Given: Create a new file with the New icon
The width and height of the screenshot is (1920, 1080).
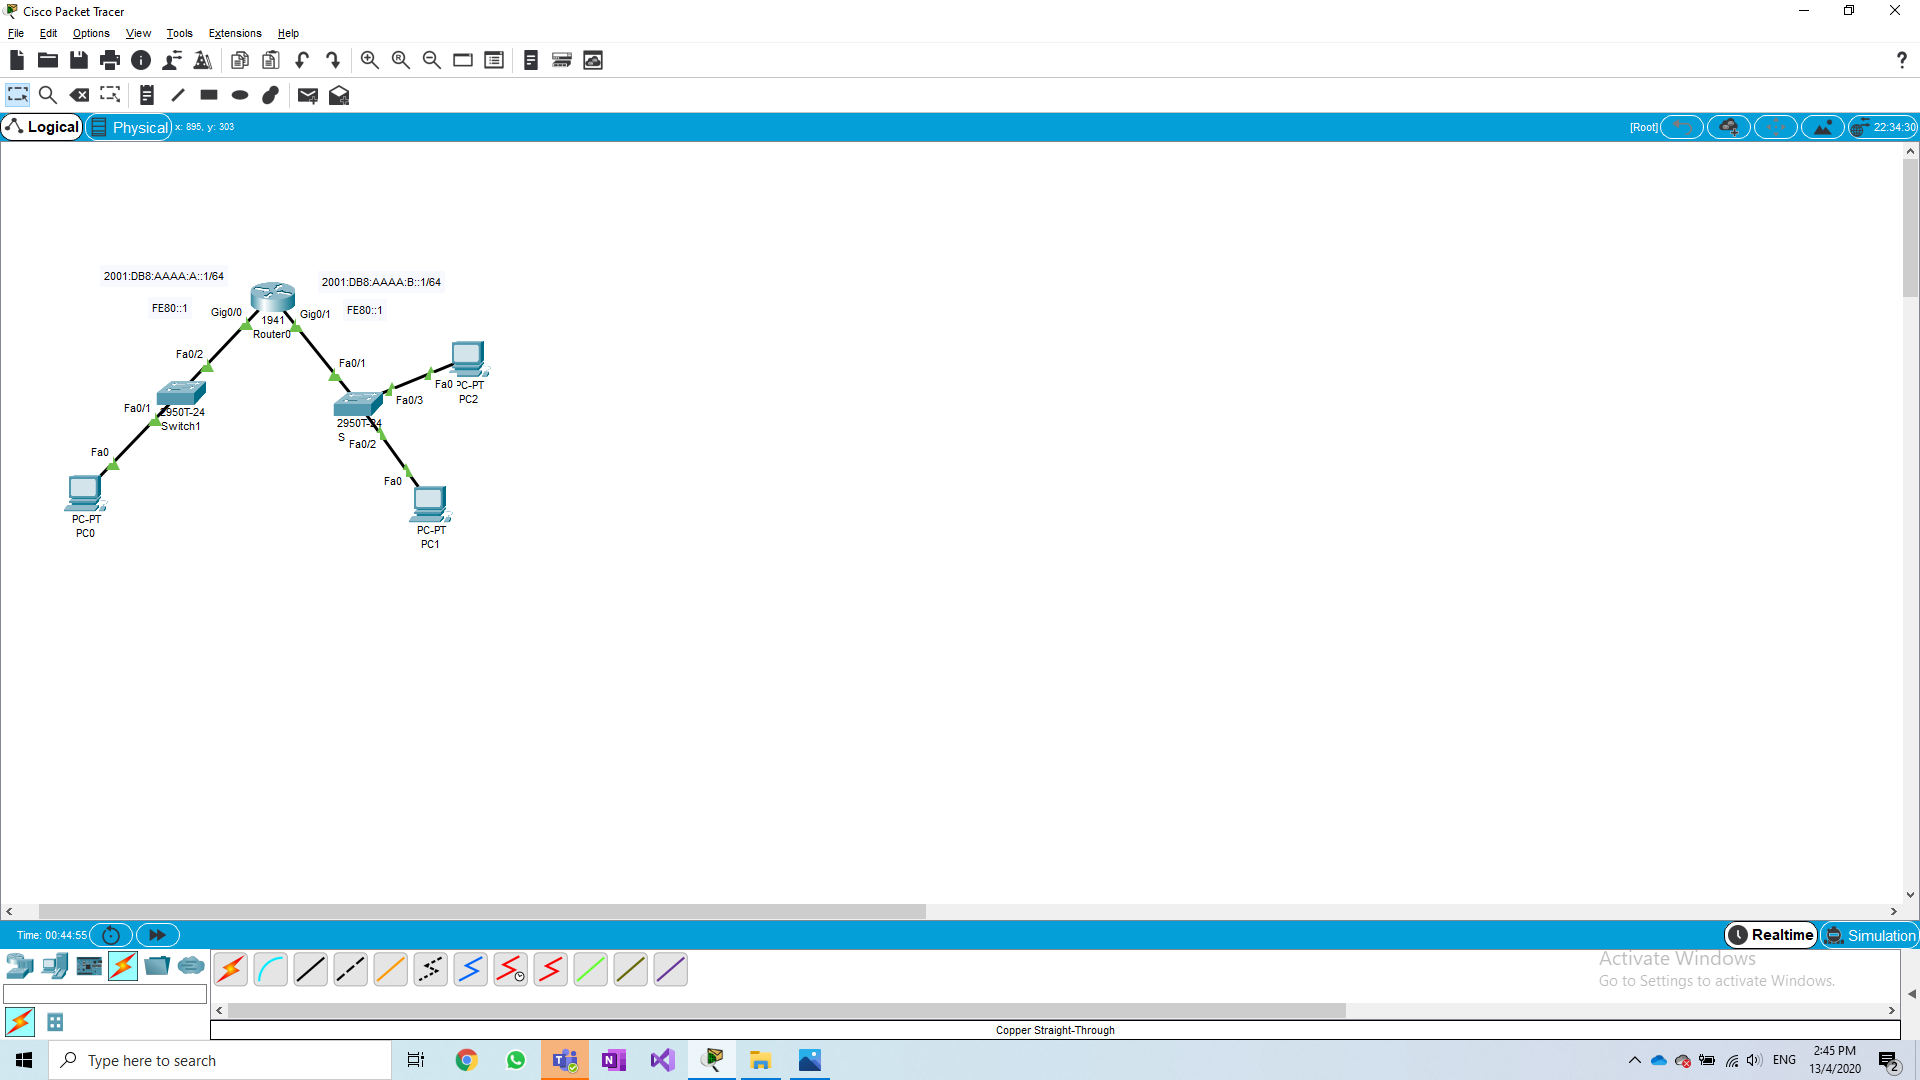Looking at the screenshot, I should coord(17,60).
